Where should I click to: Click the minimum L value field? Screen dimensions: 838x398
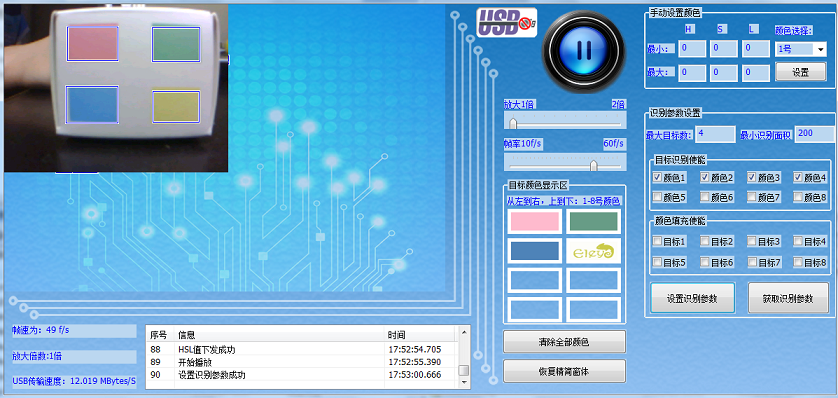tap(755, 49)
